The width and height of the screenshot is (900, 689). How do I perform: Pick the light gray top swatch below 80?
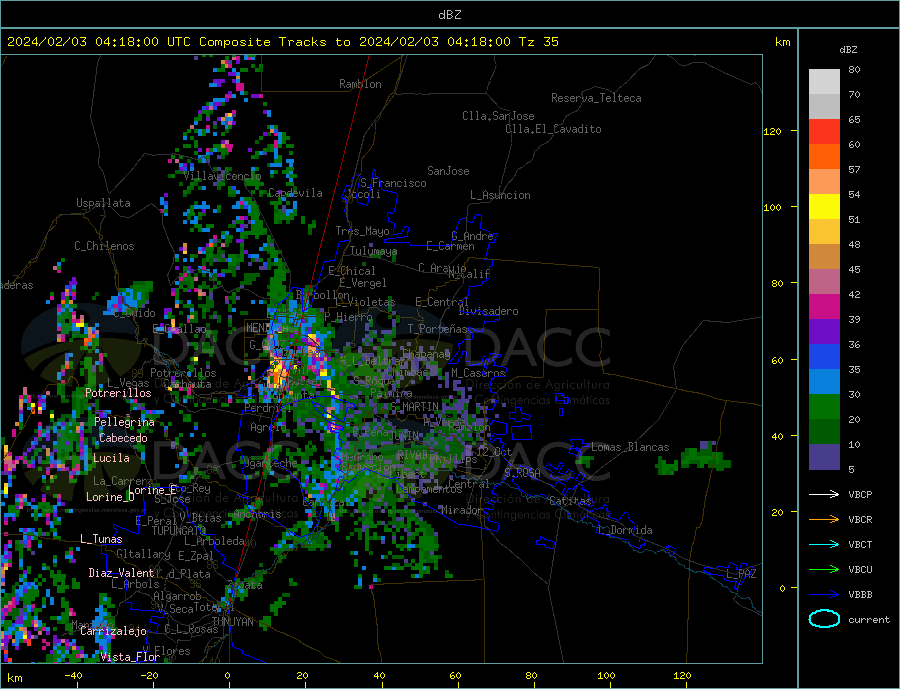click(x=824, y=82)
